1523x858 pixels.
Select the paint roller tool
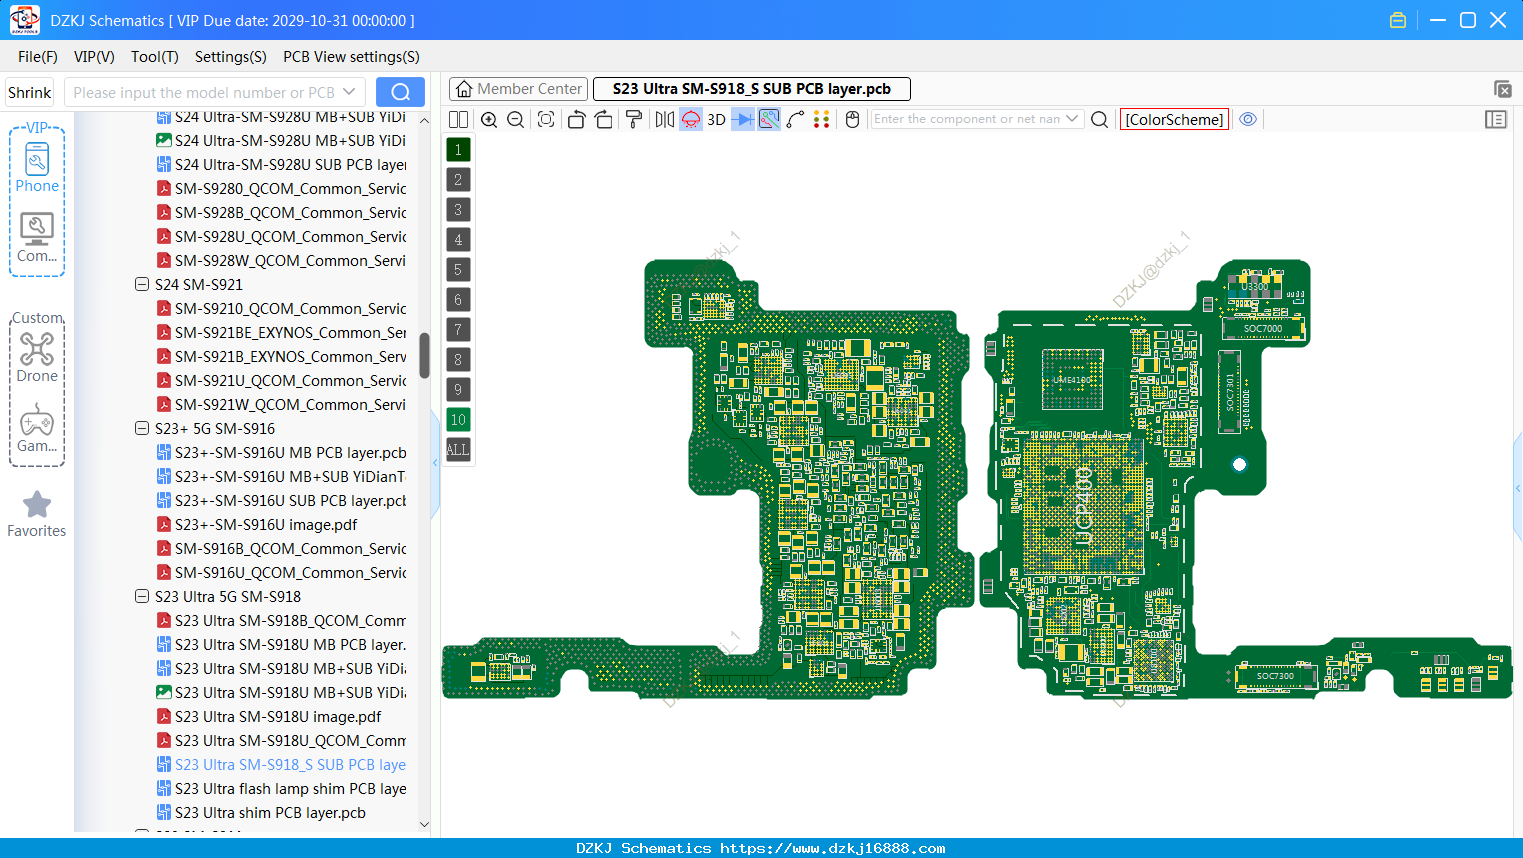[634, 119]
